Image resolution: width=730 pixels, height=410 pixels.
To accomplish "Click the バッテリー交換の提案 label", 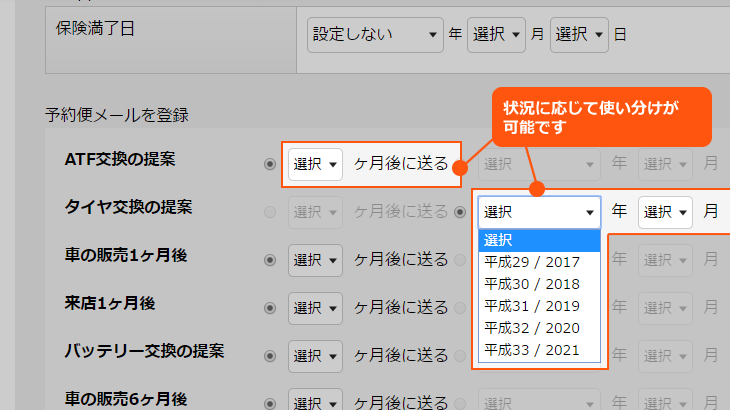I will click(144, 351).
